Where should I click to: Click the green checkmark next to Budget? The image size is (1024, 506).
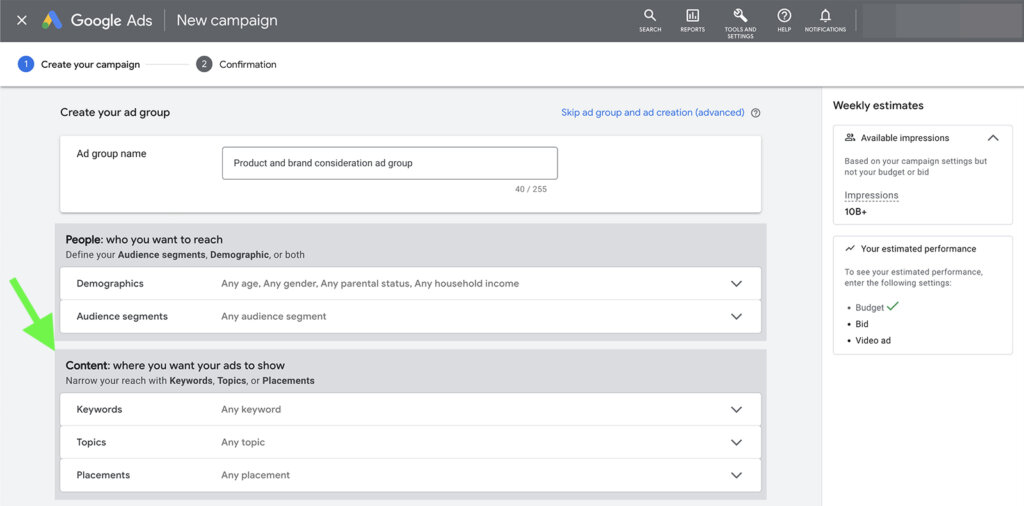[893, 306]
